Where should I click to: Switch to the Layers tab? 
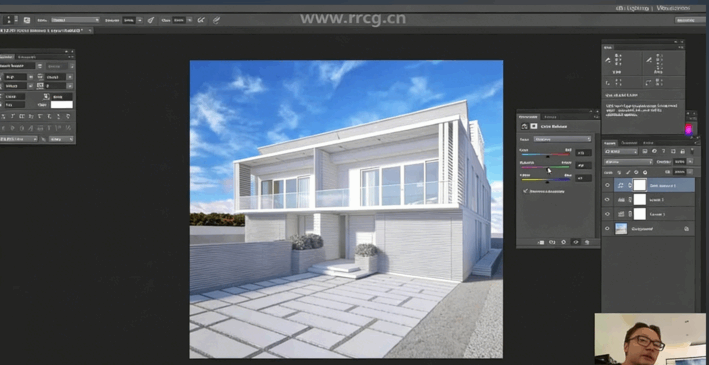click(x=610, y=142)
